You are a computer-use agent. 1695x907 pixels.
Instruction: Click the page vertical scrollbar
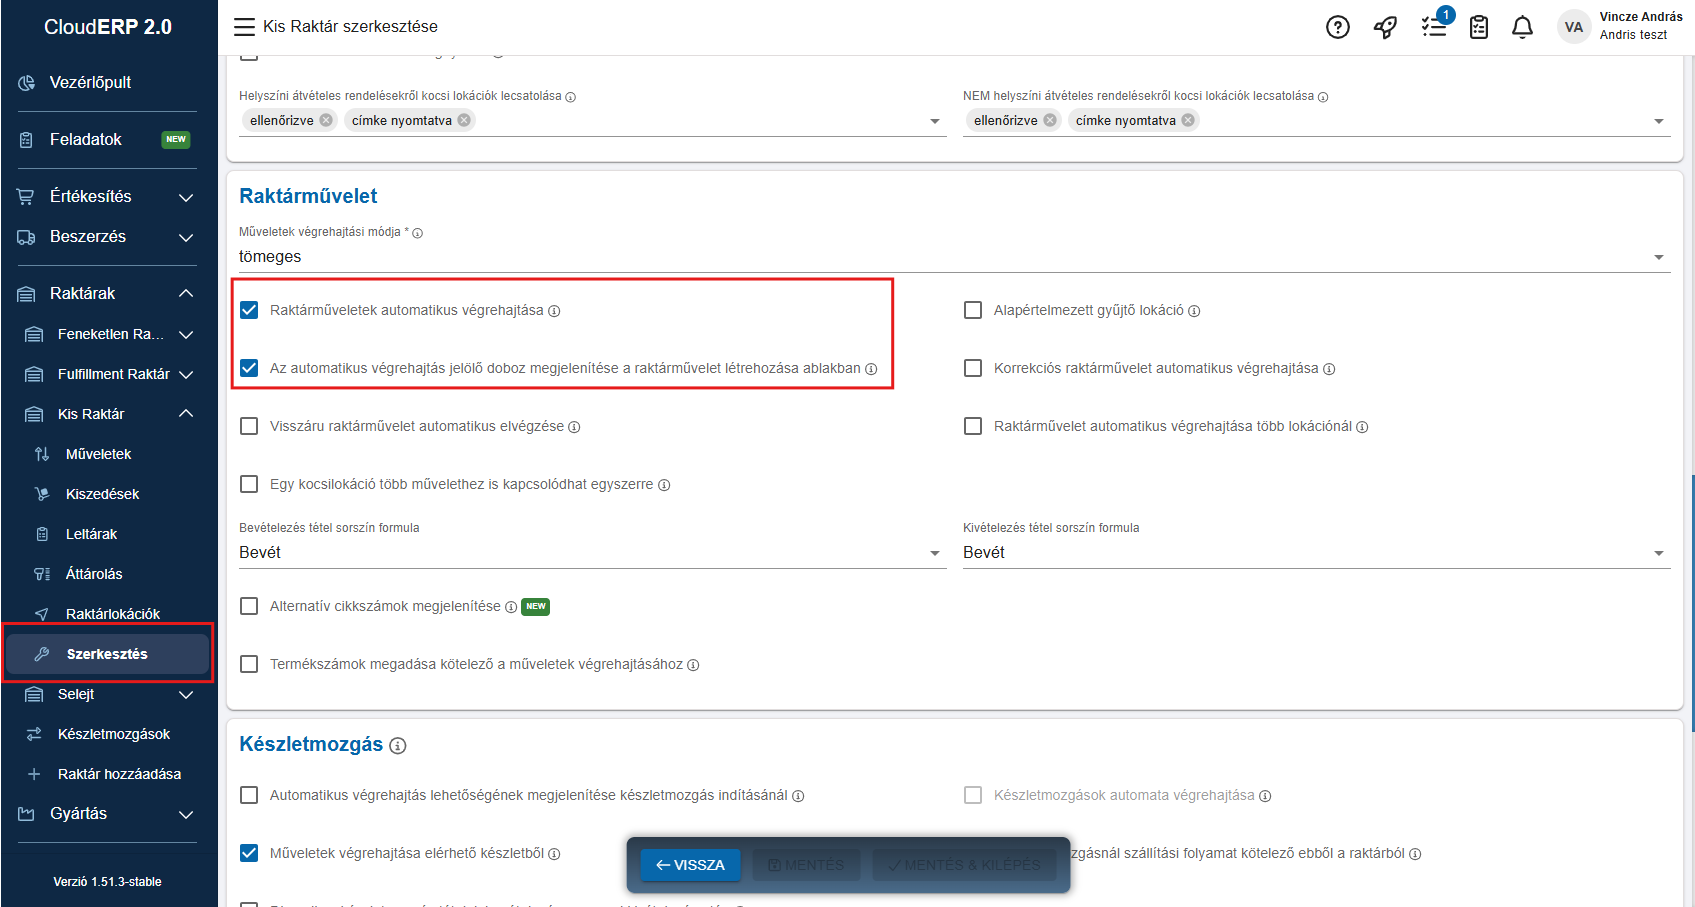click(x=1691, y=600)
